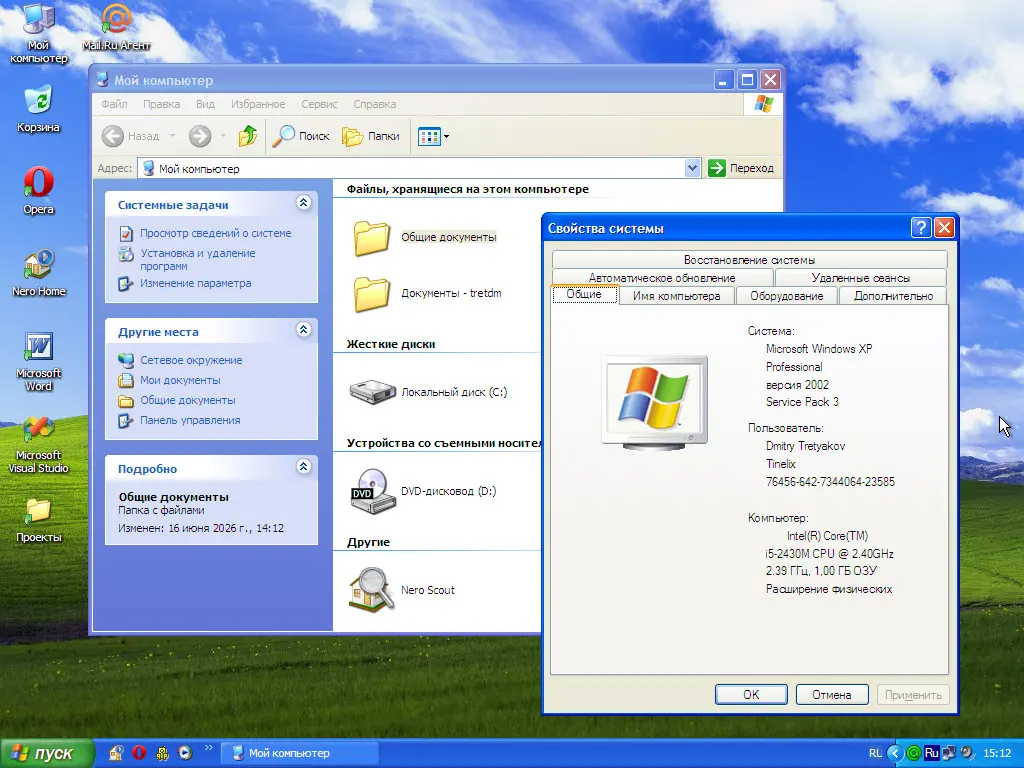Click Изменение параметра link
The width and height of the screenshot is (1024, 768).
[x=195, y=283]
